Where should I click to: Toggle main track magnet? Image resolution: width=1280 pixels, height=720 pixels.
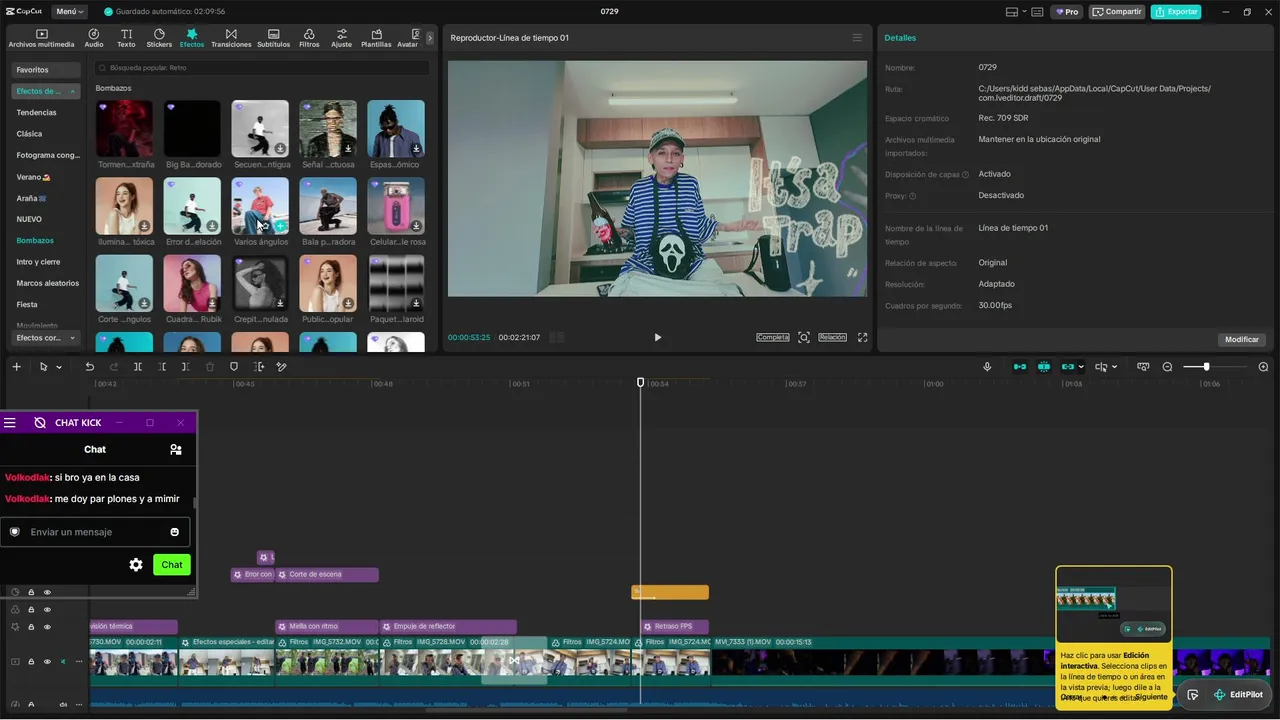click(1020, 367)
